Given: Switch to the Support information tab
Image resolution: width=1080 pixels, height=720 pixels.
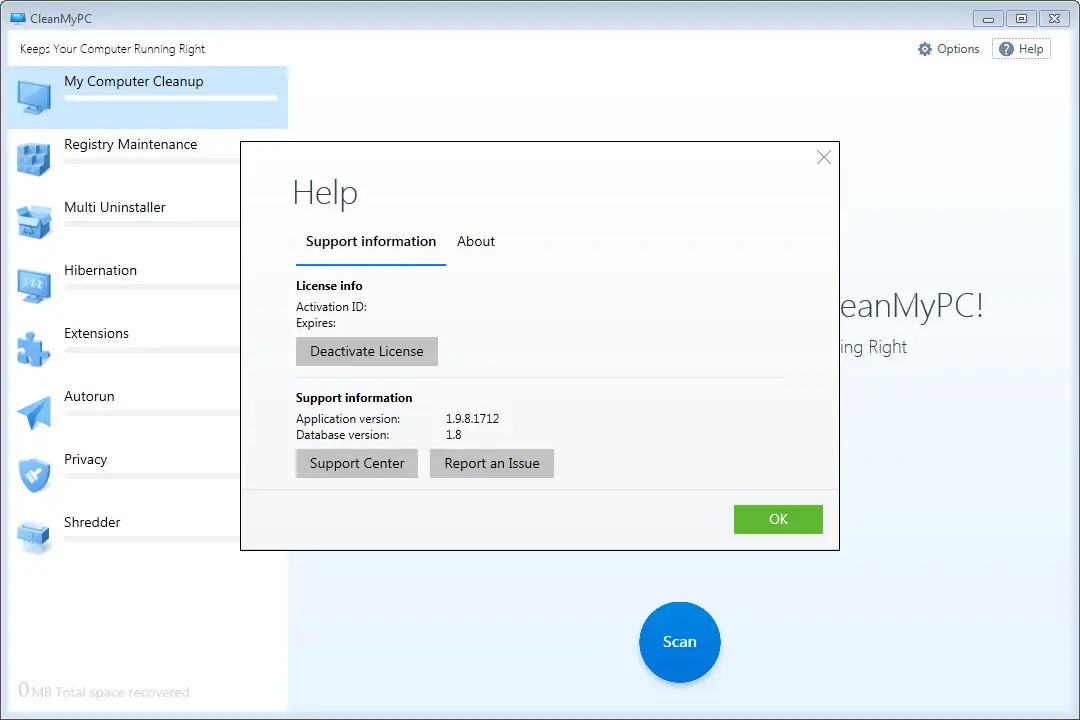Looking at the screenshot, I should pyautogui.click(x=371, y=242).
